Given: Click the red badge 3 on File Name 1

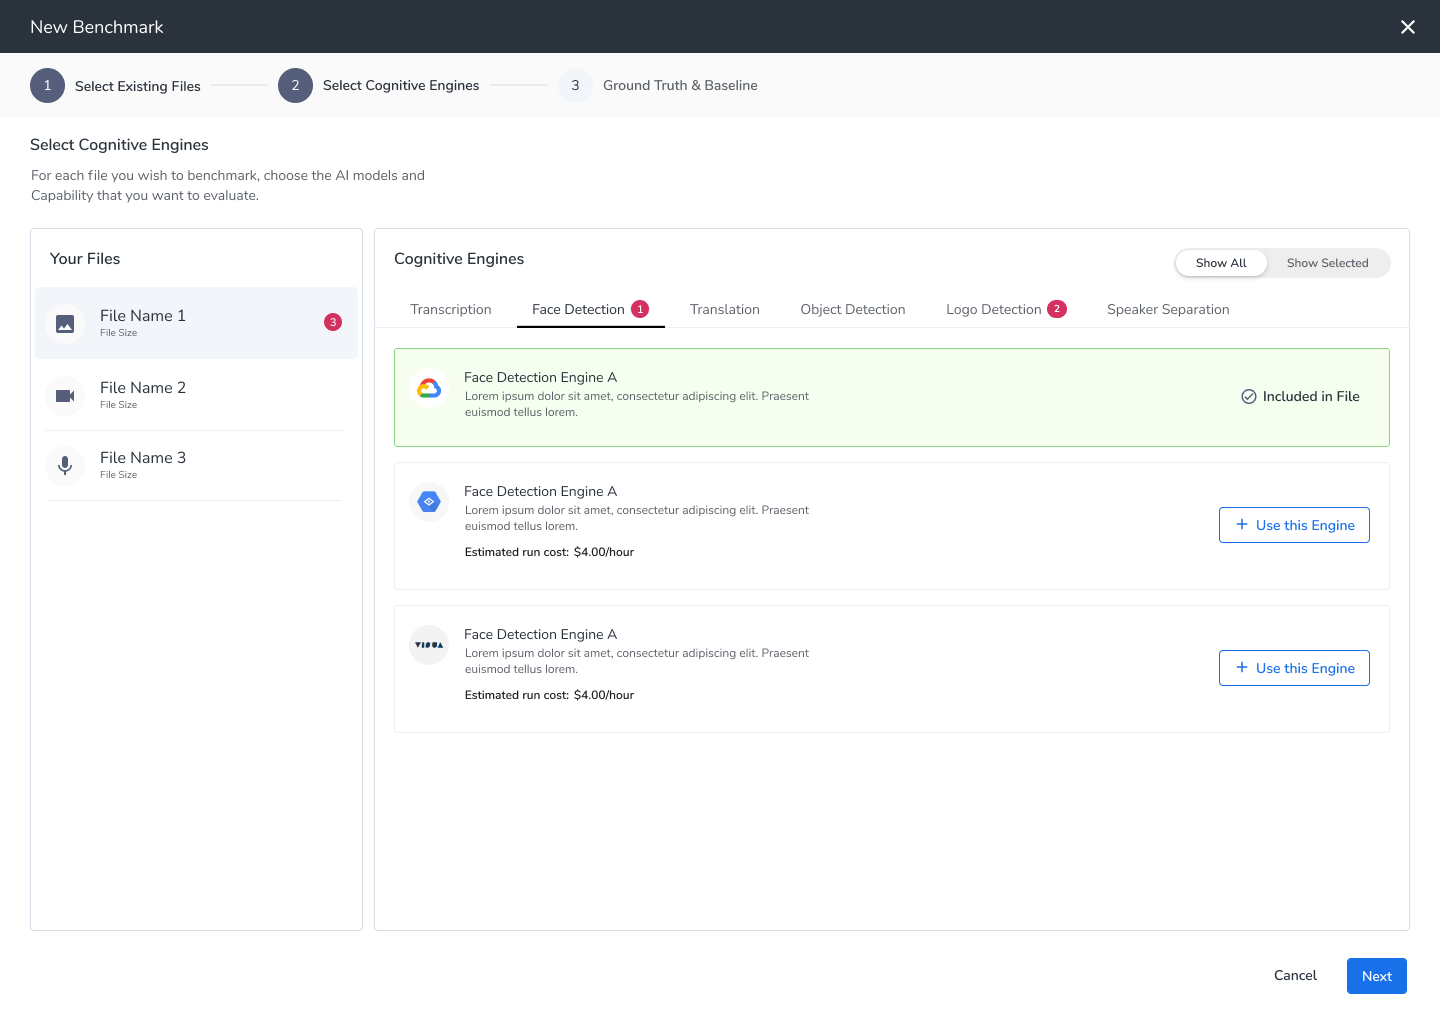Looking at the screenshot, I should (x=333, y=322).
